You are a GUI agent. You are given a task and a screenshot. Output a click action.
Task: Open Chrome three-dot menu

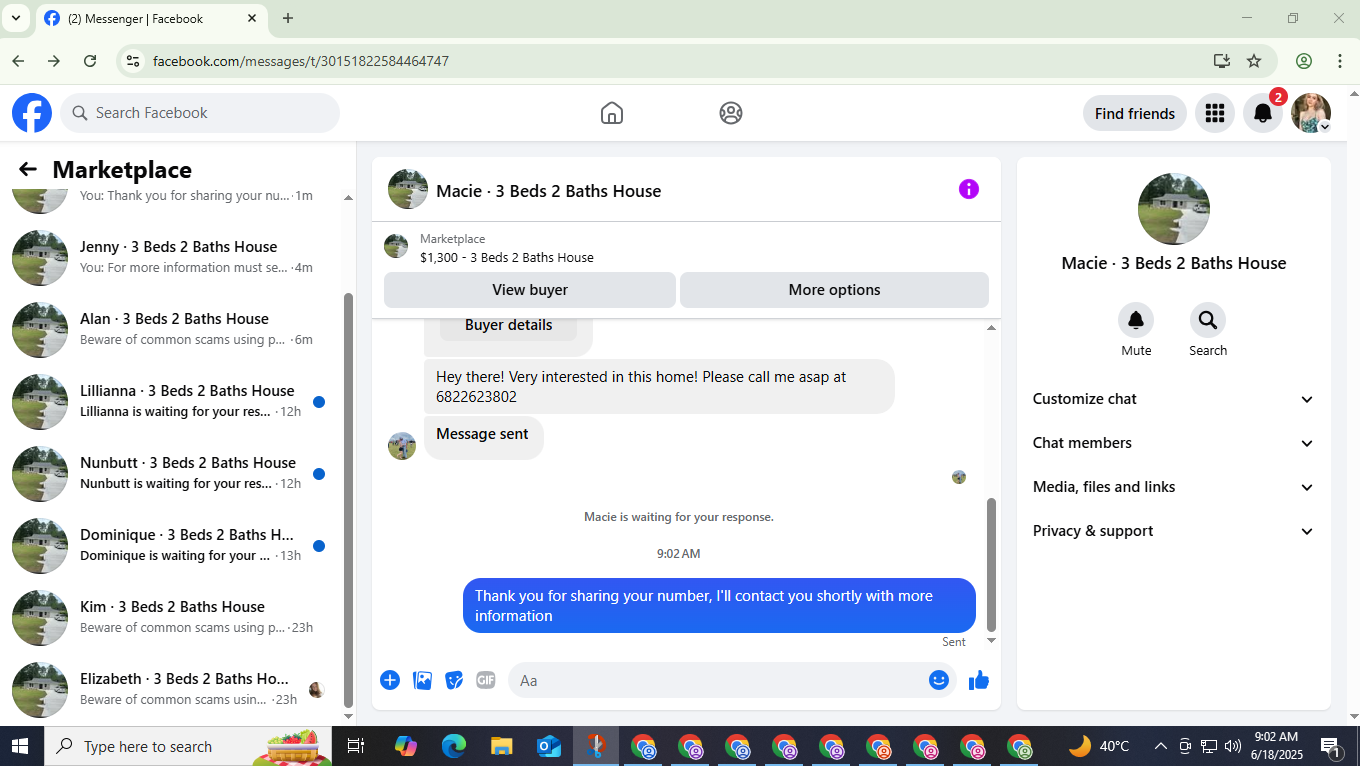coord(1340,61)
